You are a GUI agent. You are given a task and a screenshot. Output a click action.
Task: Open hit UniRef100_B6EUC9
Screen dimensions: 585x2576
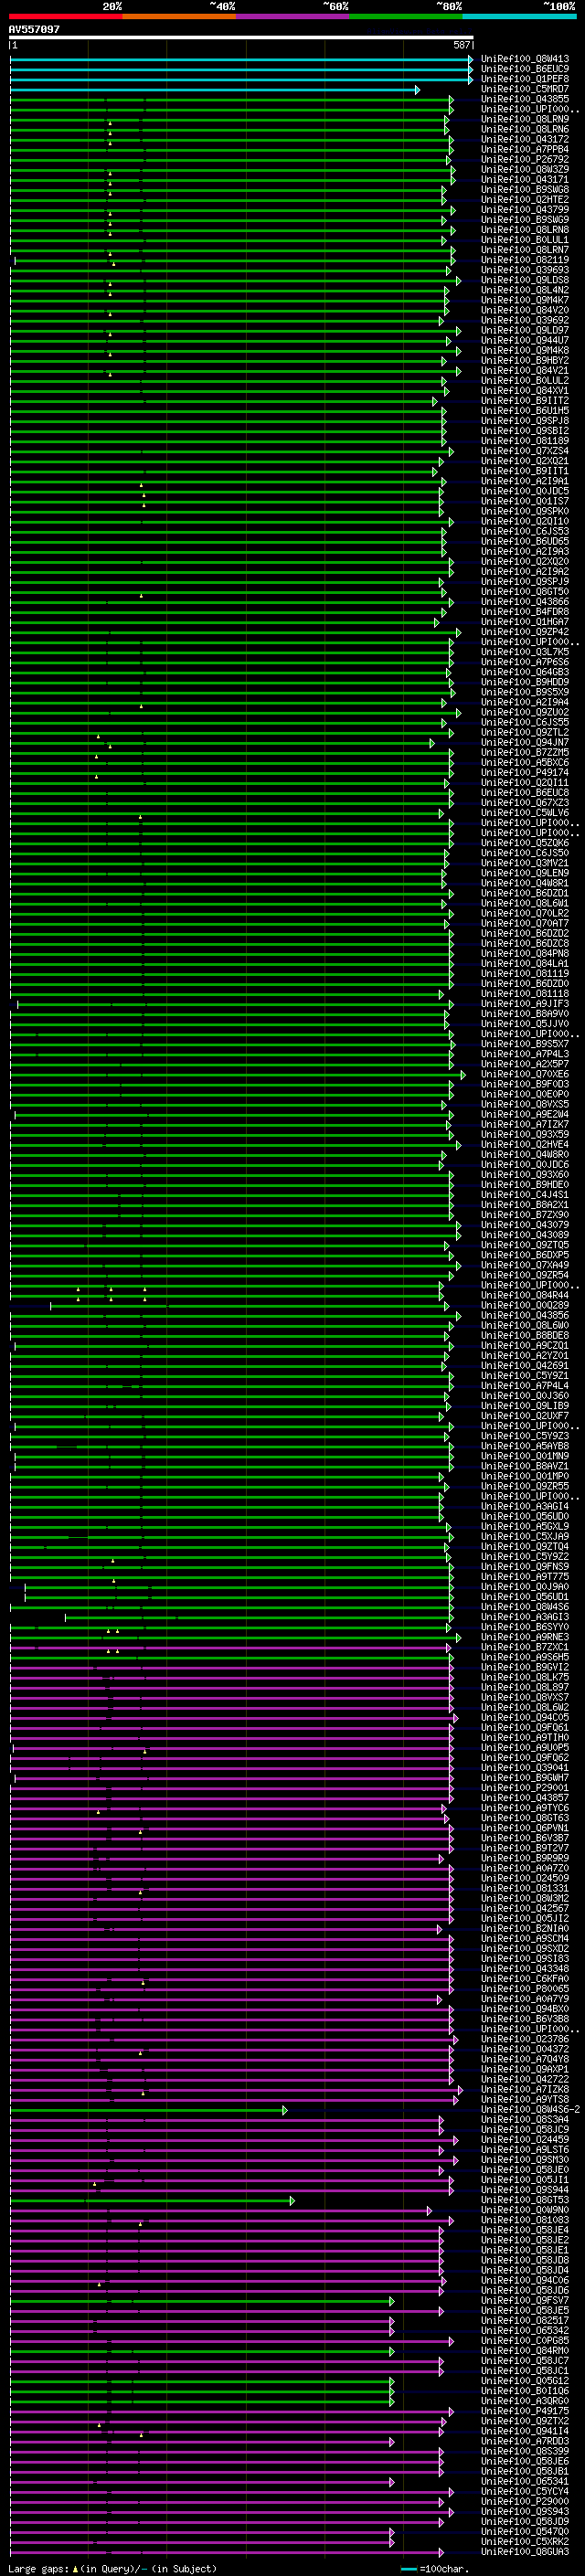525,69
